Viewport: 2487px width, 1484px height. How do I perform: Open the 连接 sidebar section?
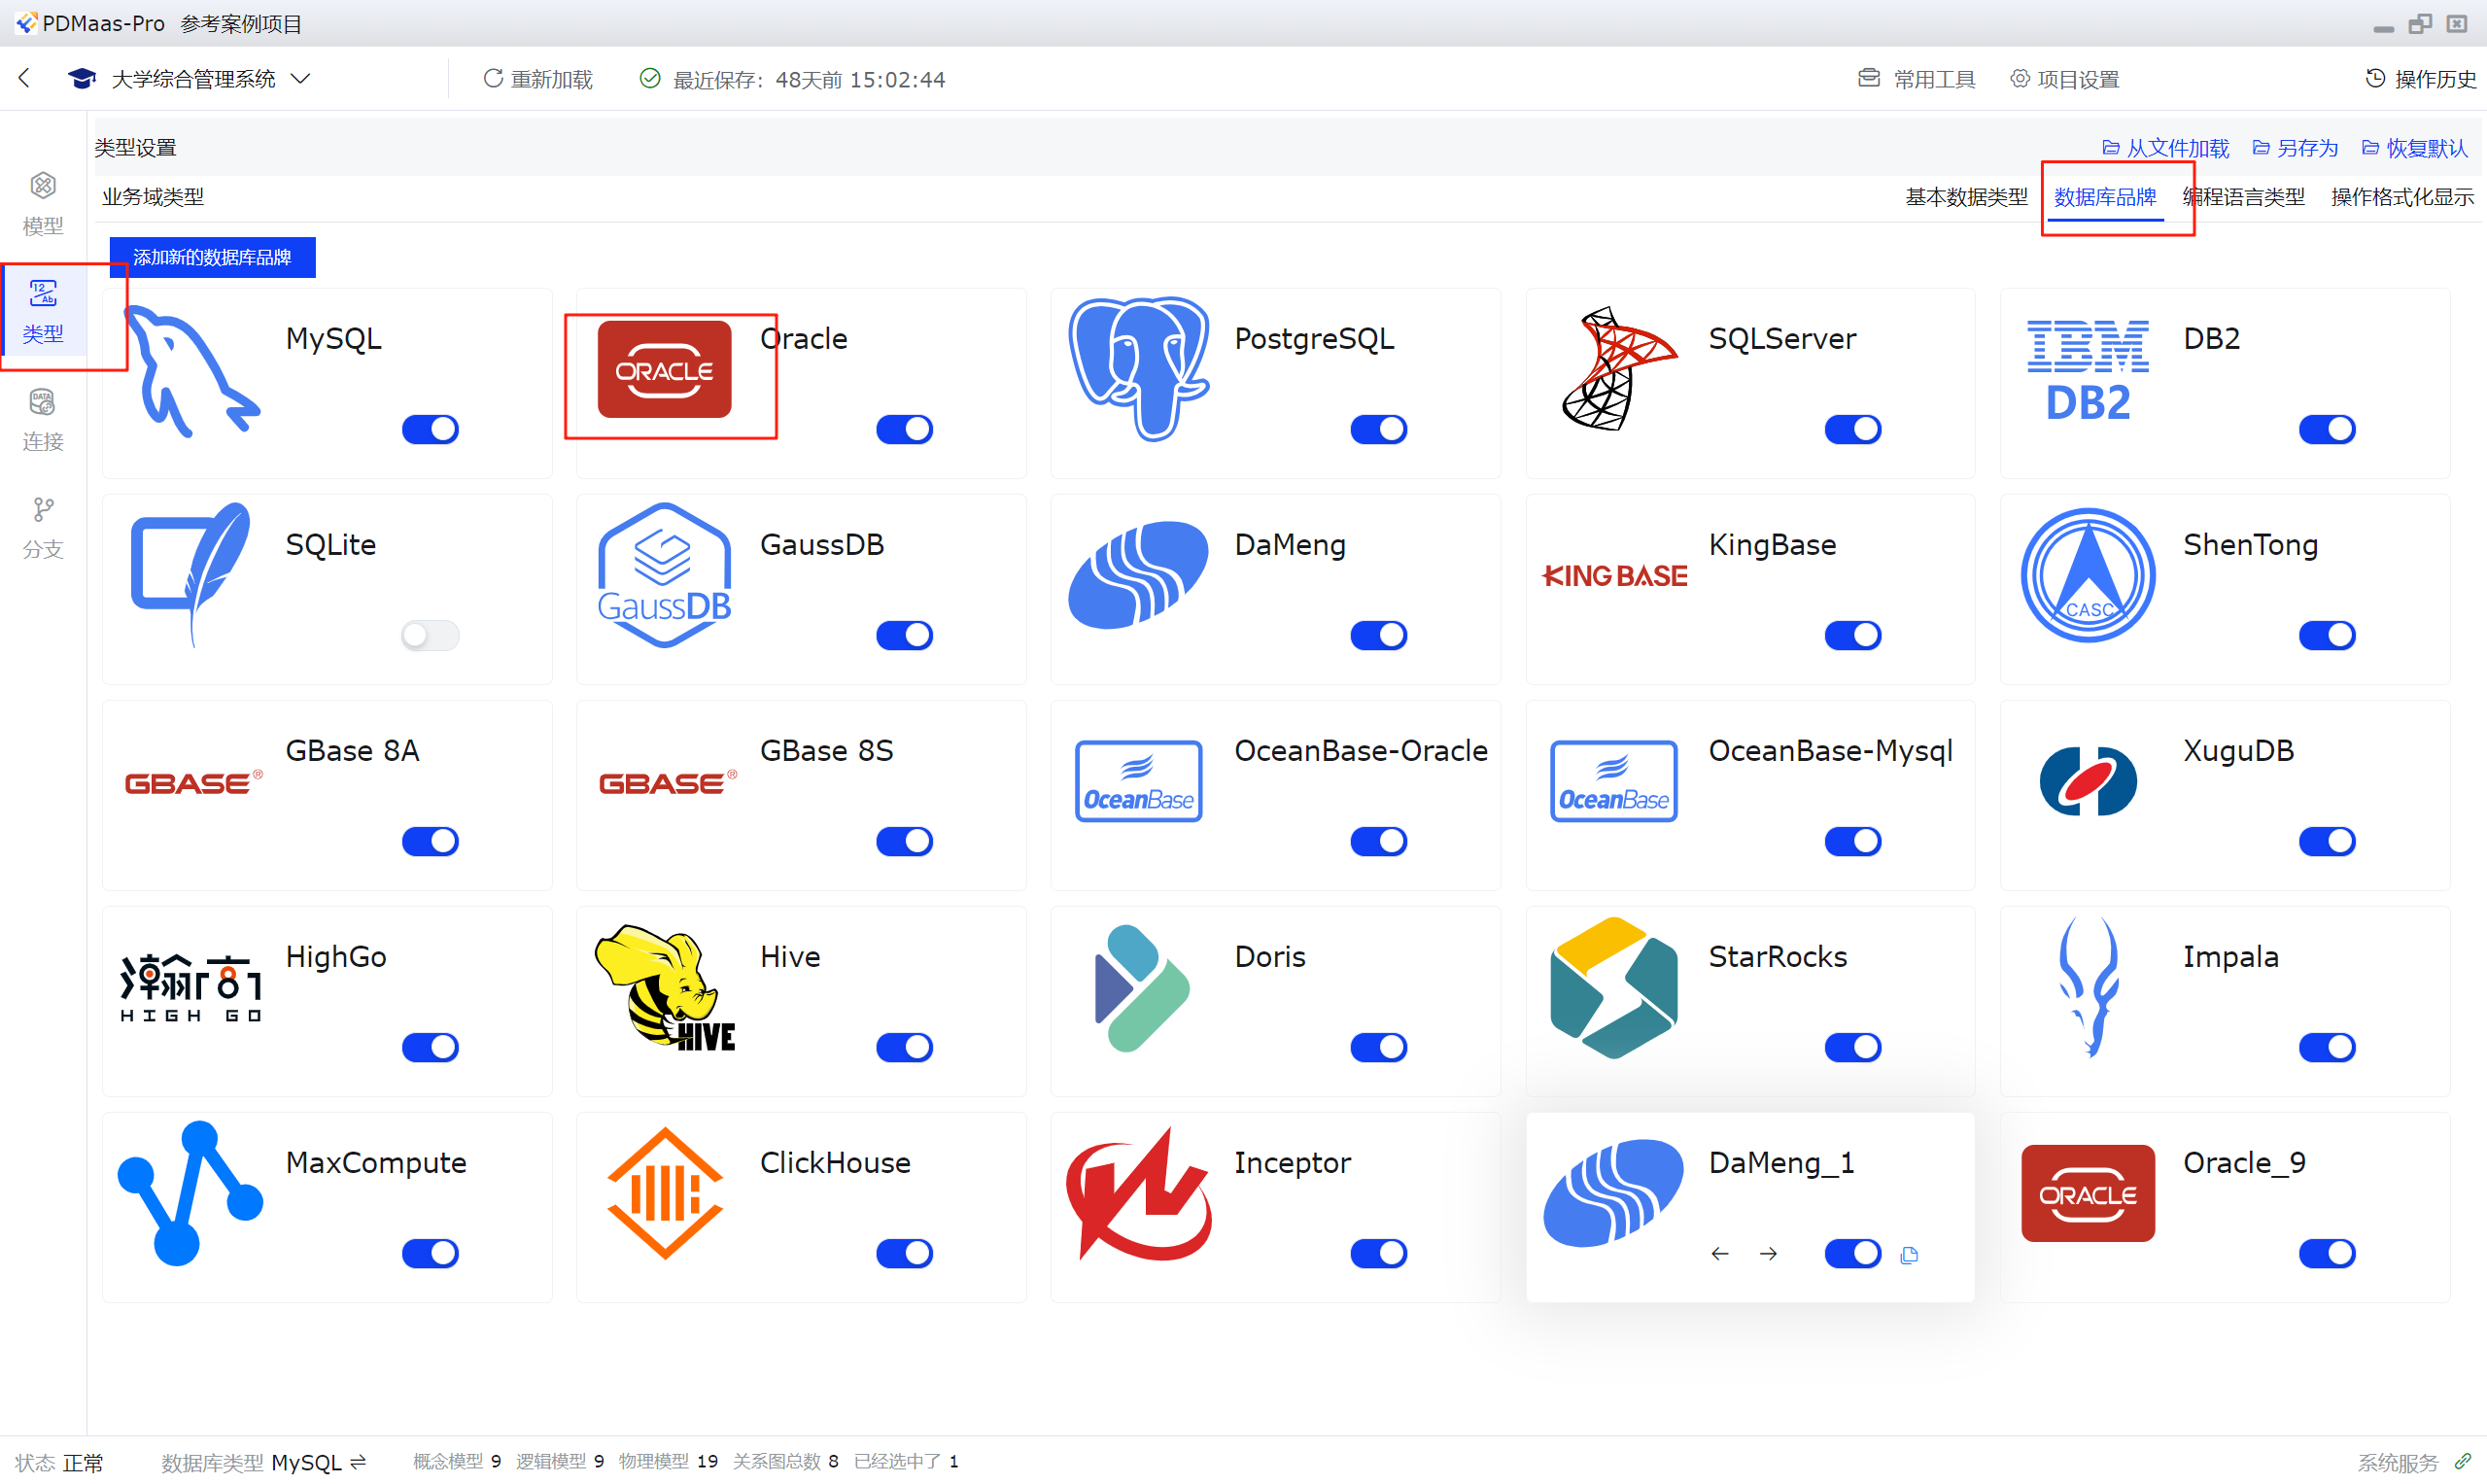[x=42, y=419]
